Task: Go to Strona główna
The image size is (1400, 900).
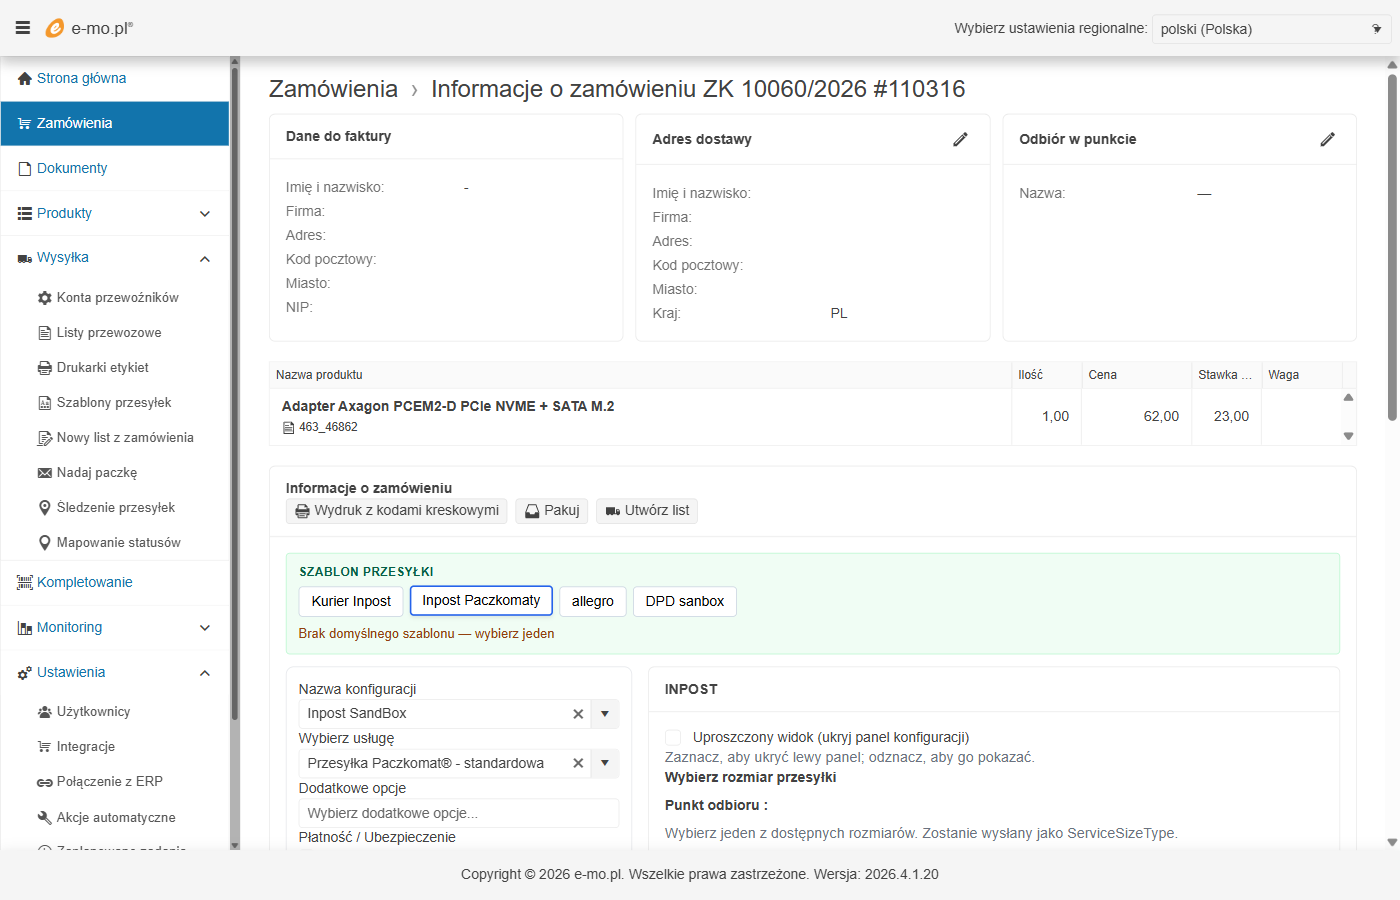Action: pos(81,78)
